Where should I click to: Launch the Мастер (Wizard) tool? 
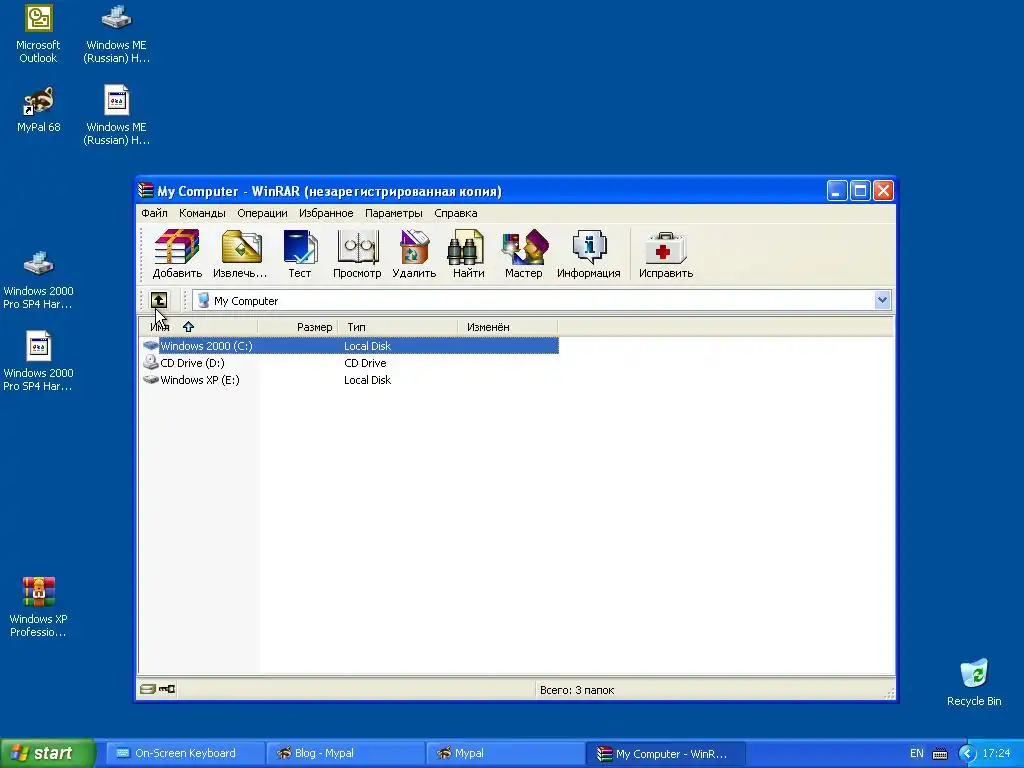pos(524,254)
